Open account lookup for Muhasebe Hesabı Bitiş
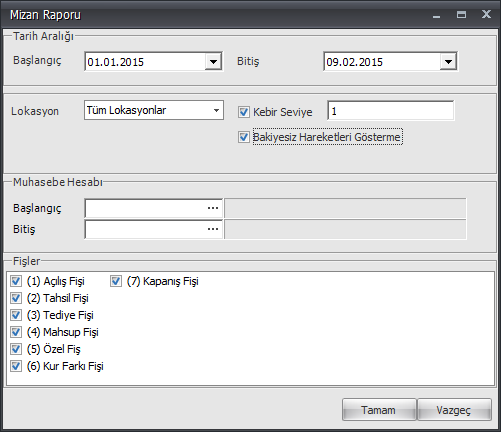 click(213, 229)
